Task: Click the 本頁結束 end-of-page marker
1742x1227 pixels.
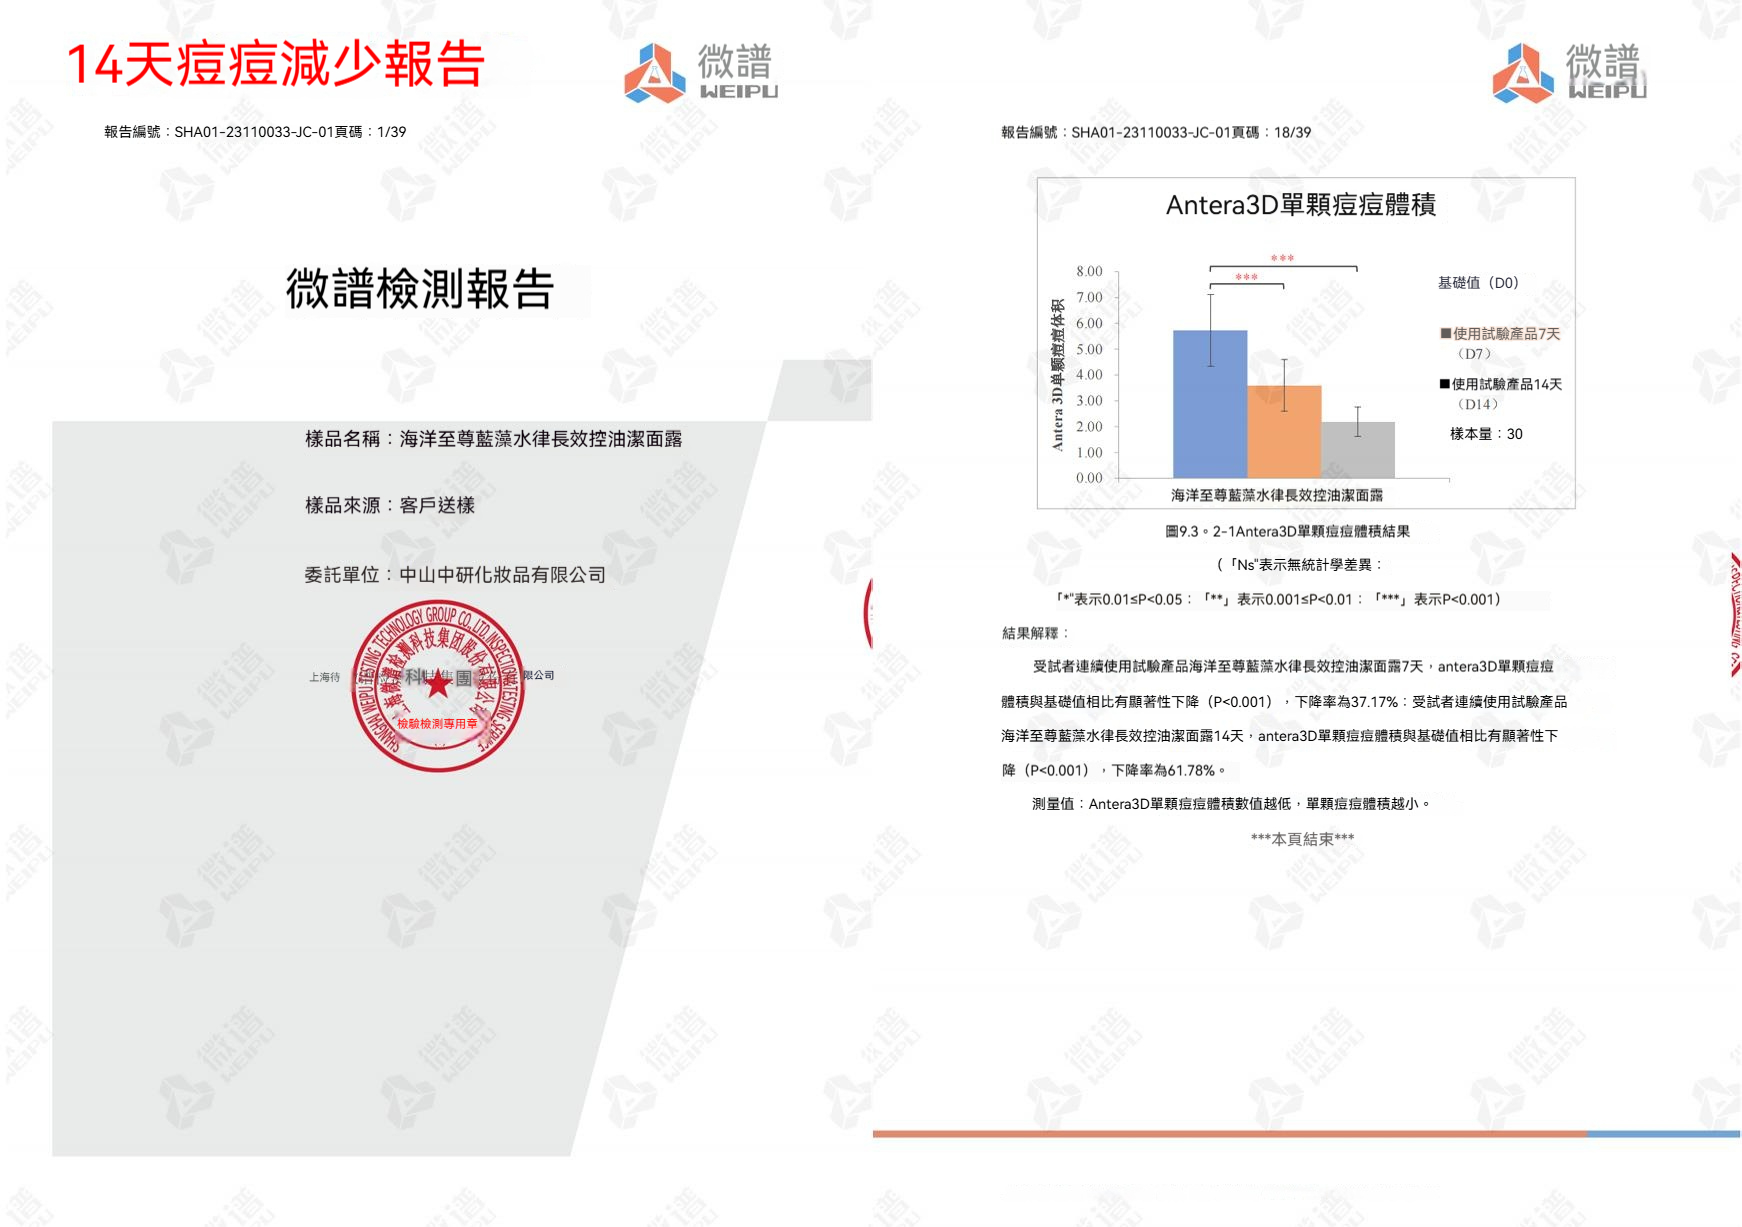Action: [x=1302, y=839]
